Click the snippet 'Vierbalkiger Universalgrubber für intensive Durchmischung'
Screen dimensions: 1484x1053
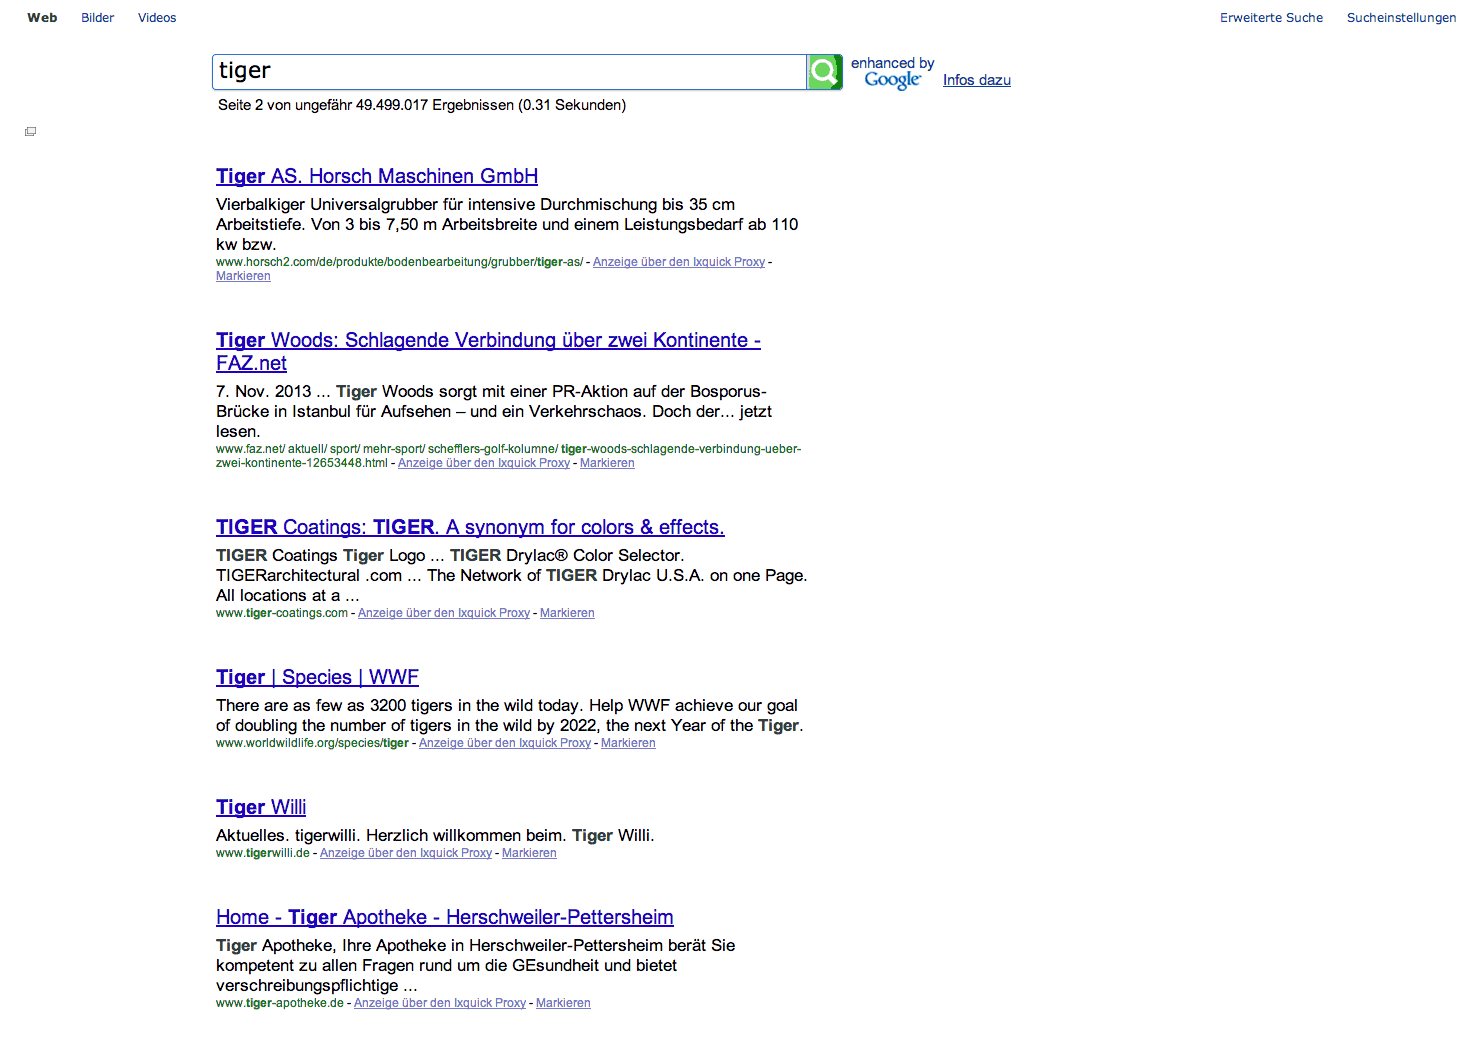507,224
